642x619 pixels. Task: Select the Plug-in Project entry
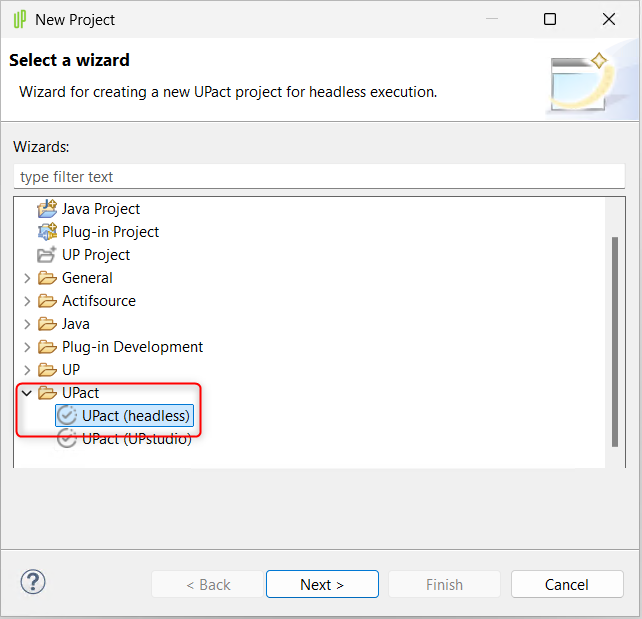point(110,232)
